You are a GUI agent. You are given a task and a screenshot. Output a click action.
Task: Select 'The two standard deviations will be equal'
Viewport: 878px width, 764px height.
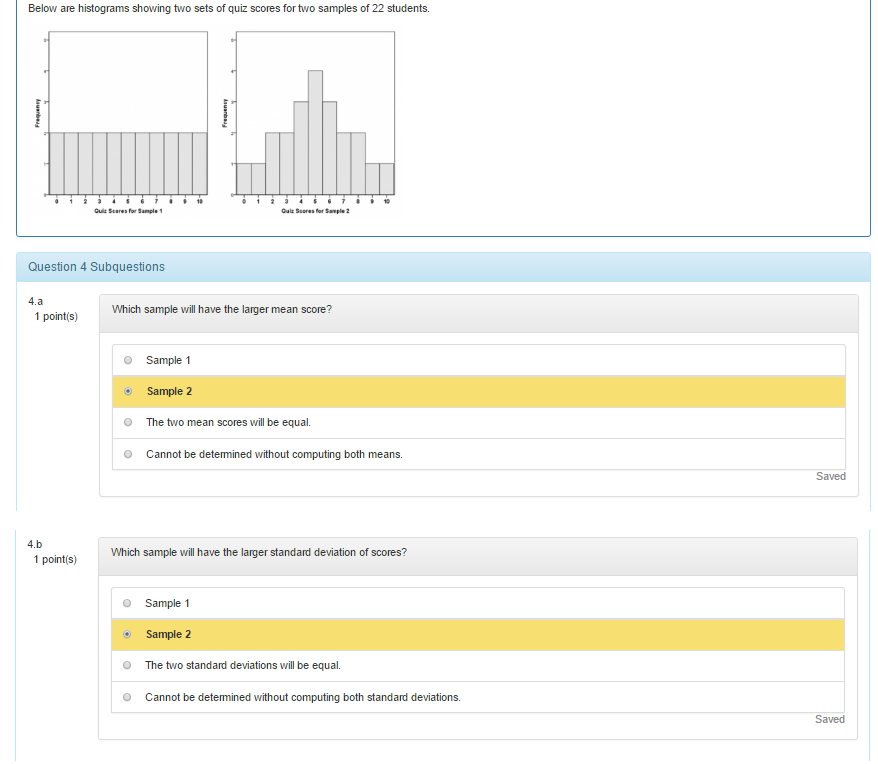click(x=127, y=665)
